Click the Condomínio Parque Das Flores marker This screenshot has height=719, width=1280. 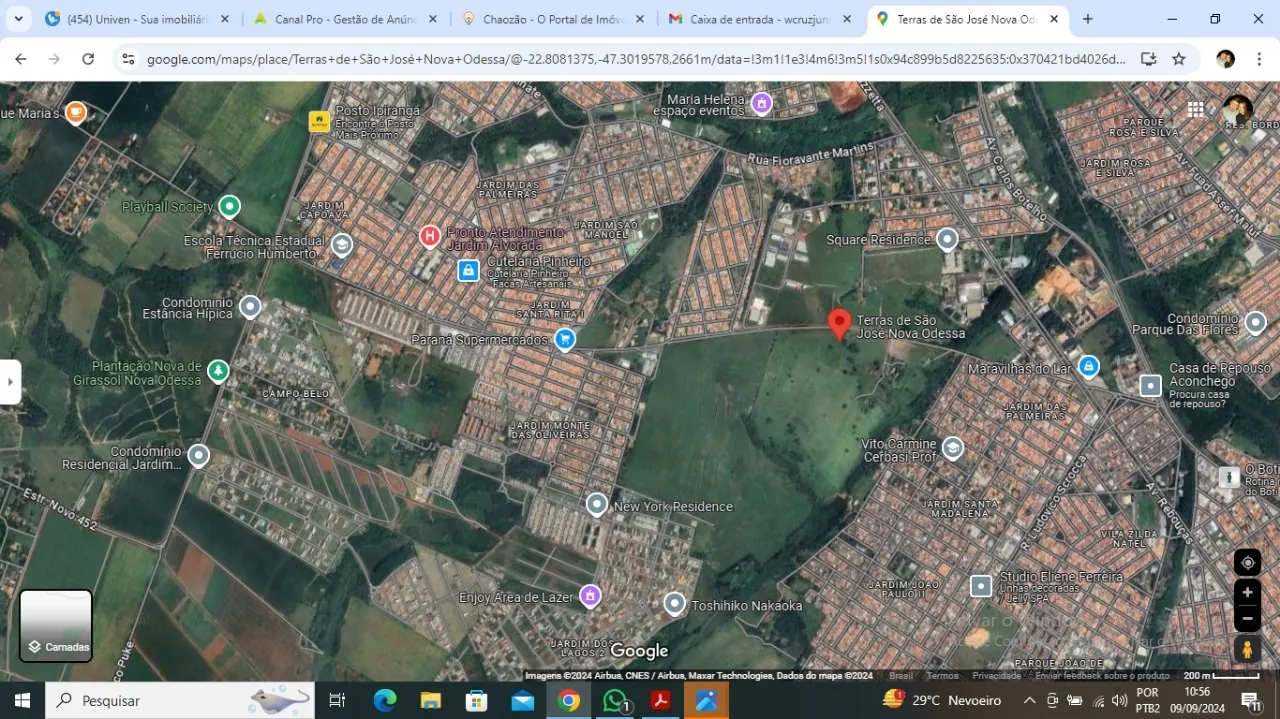[1256, 323]
